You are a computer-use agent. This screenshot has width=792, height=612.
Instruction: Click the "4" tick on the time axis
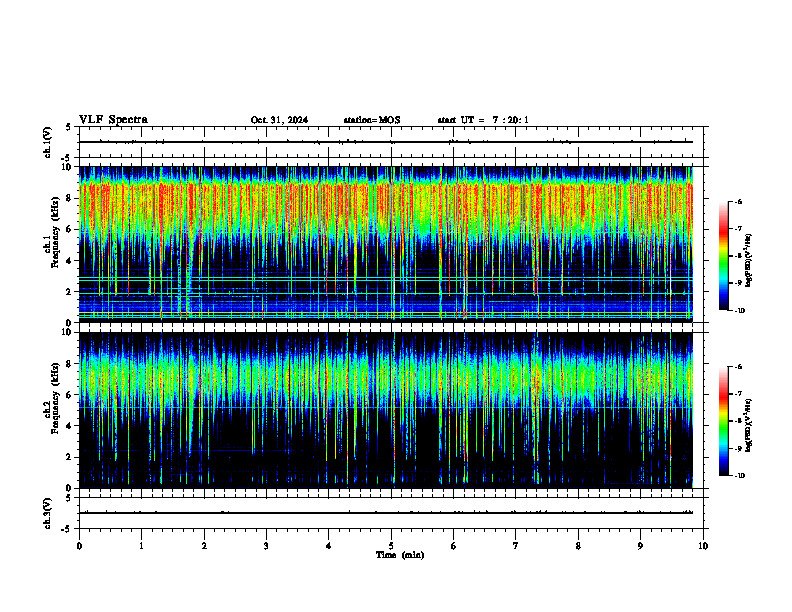[329, 546]
